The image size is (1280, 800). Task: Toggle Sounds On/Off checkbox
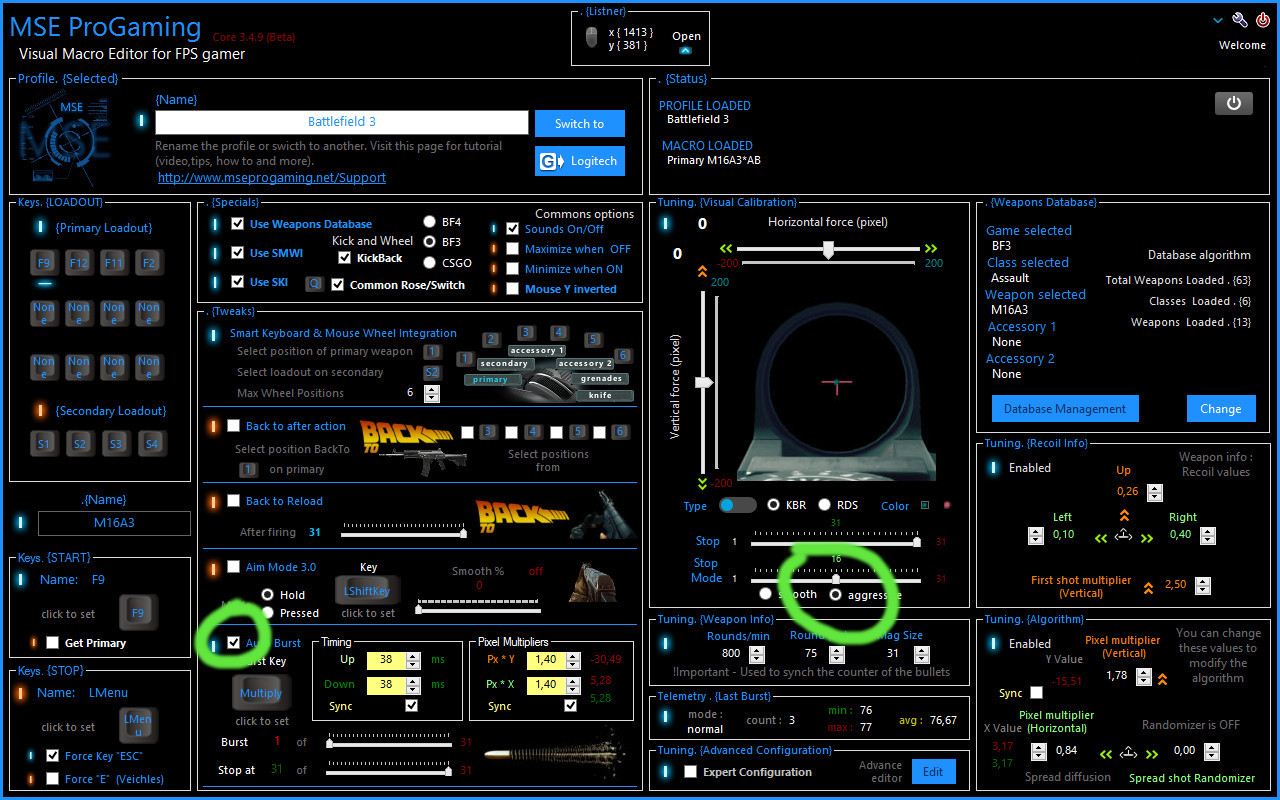[x=513, y=229]
